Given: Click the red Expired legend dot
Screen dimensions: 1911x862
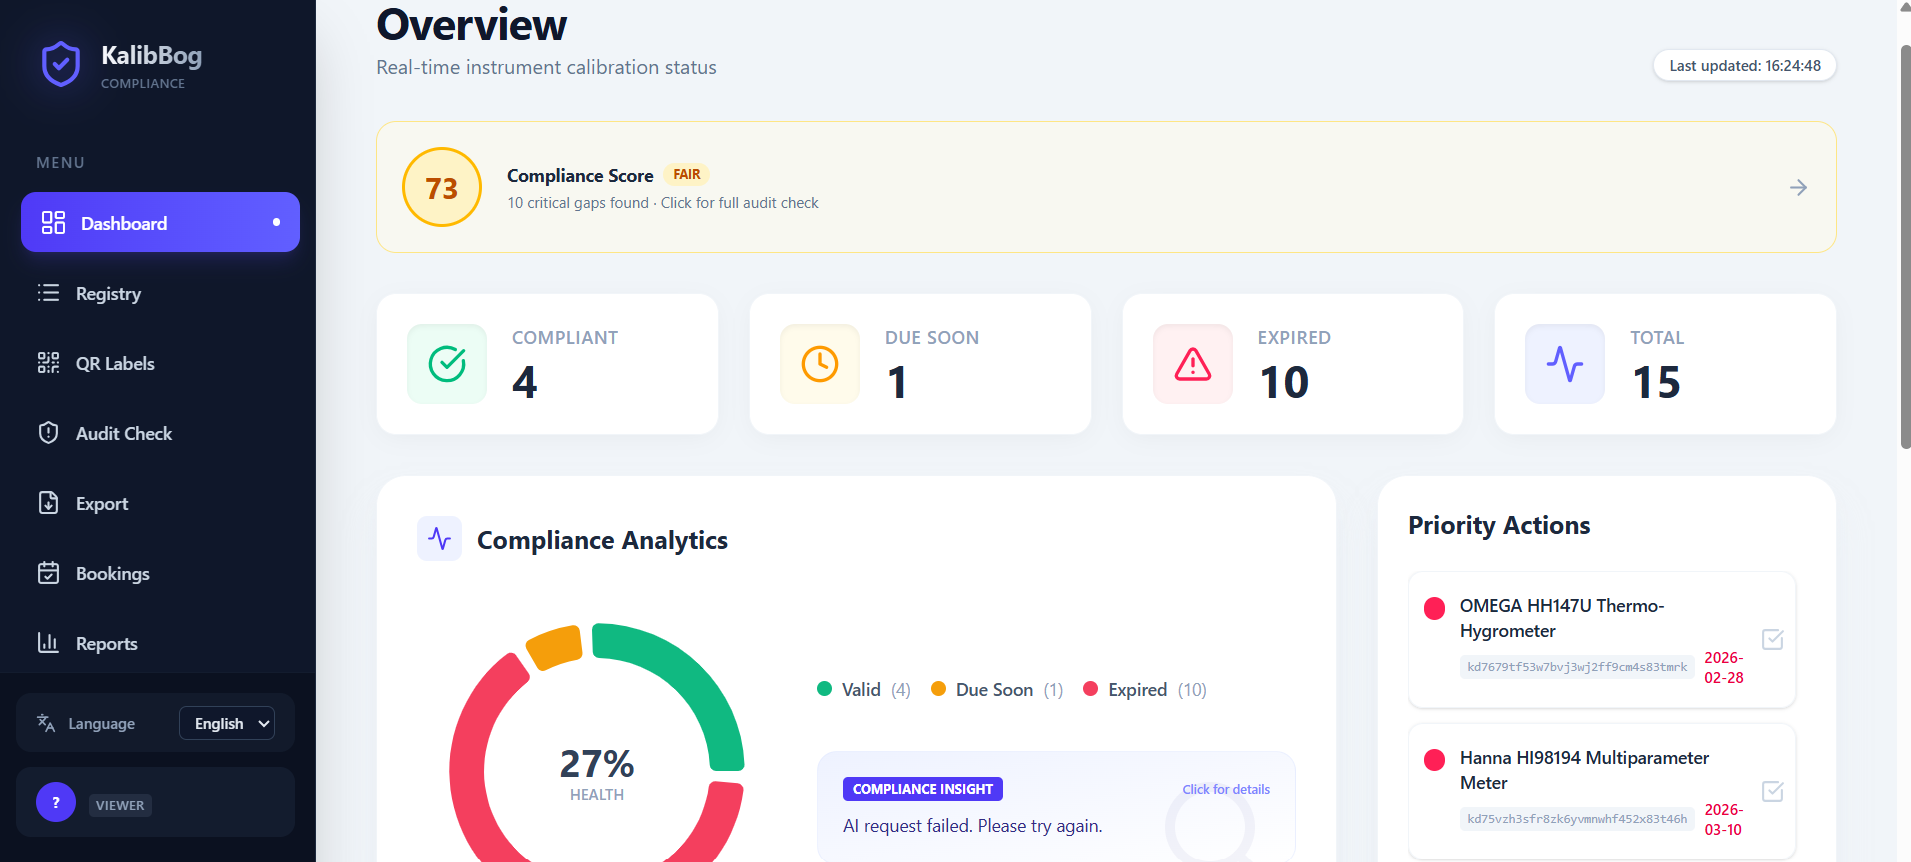Looking at the screenshot, I should (x=1091, y=688).
